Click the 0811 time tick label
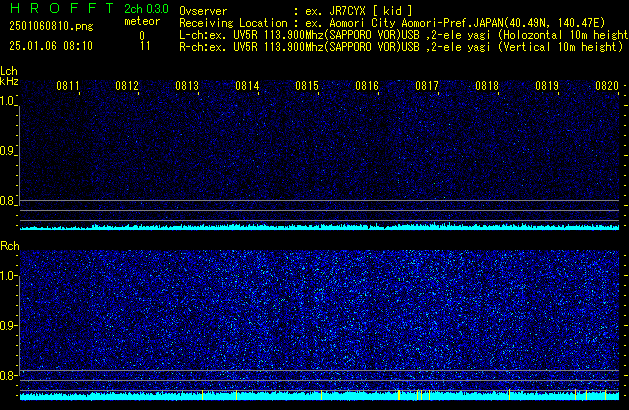The width and height of the screenshot is (629, 410). (x=68, y=86)
